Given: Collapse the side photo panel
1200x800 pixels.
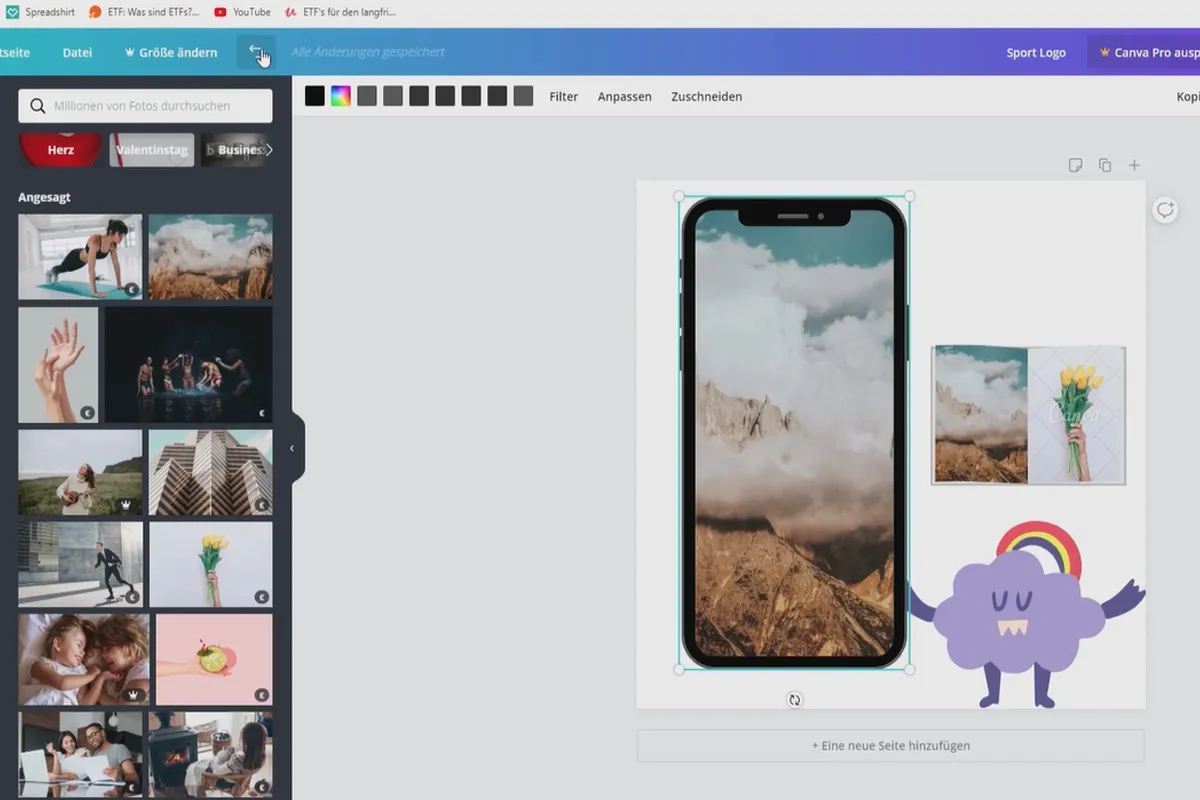Looking at the screenshot, I should [x=292, y=449].
